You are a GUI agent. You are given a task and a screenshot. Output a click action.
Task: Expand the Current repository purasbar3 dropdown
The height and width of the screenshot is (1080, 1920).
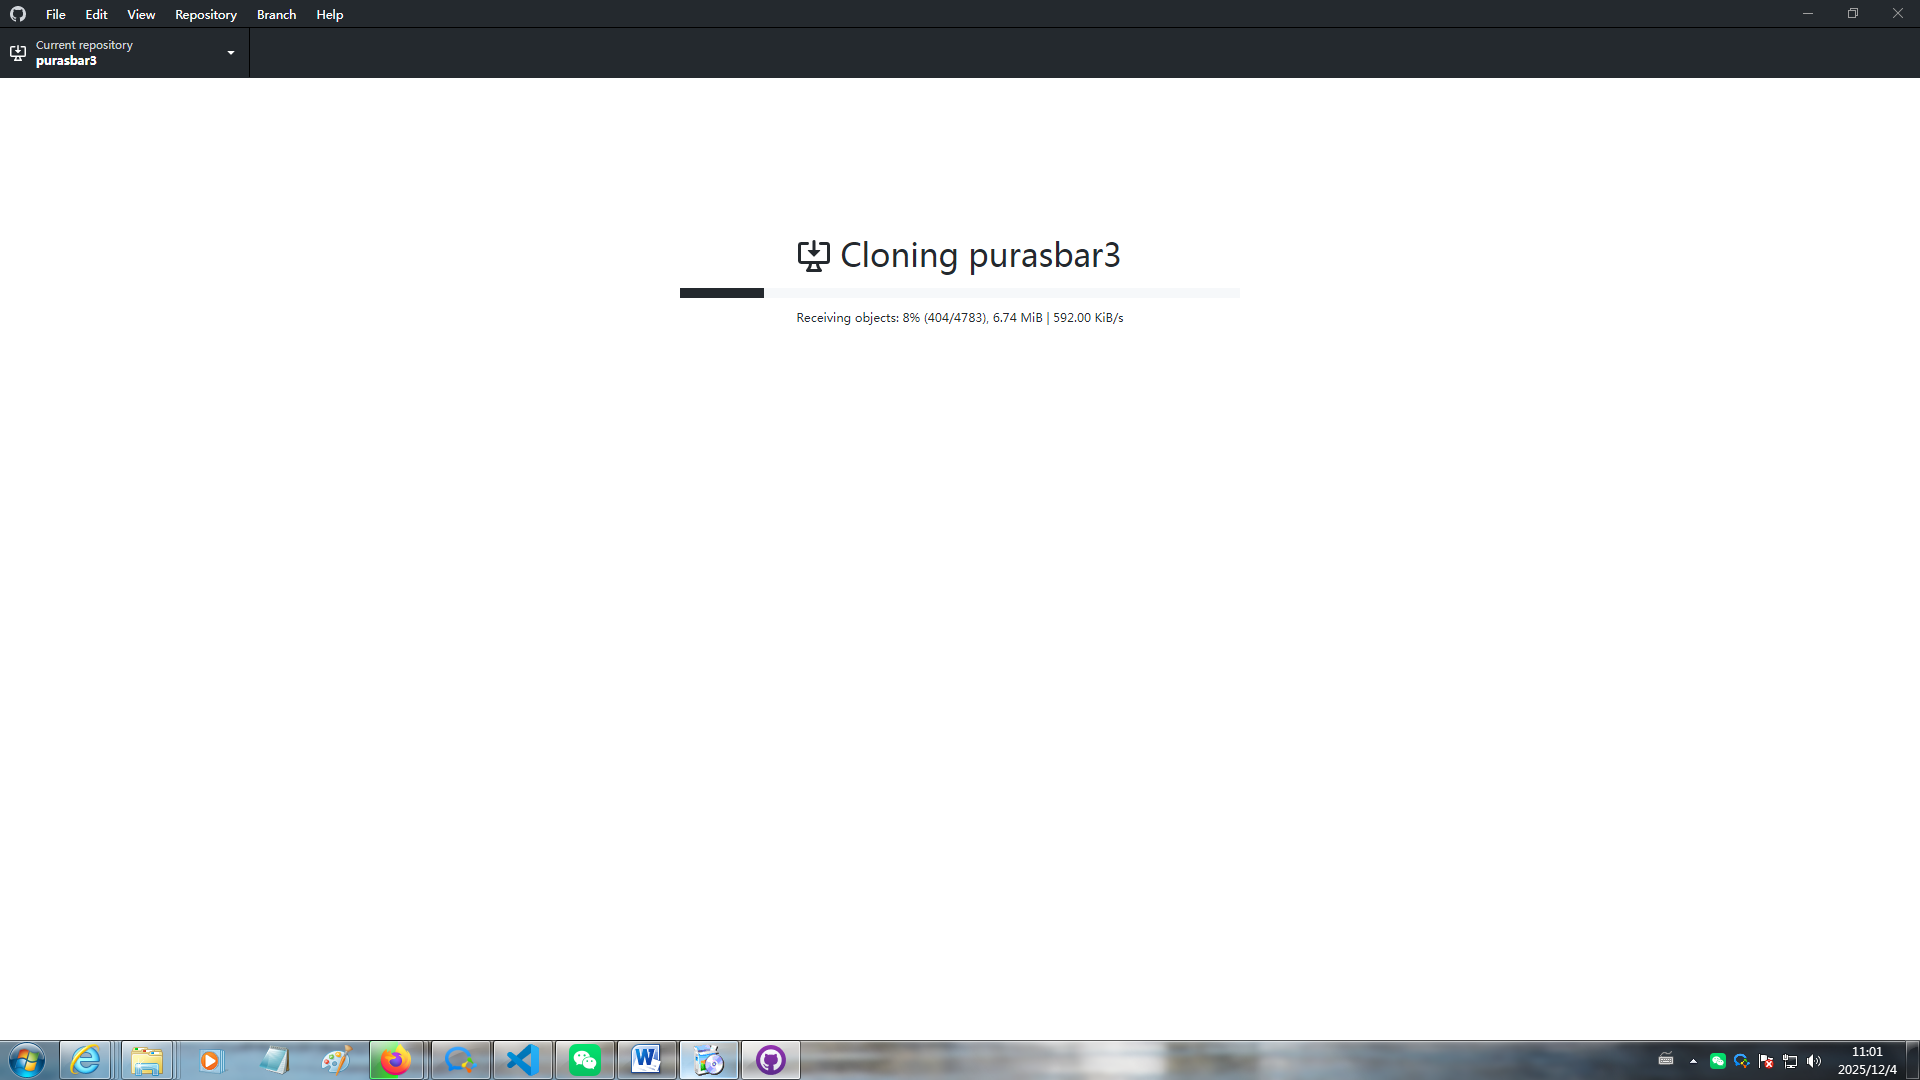tap(124, 53)
